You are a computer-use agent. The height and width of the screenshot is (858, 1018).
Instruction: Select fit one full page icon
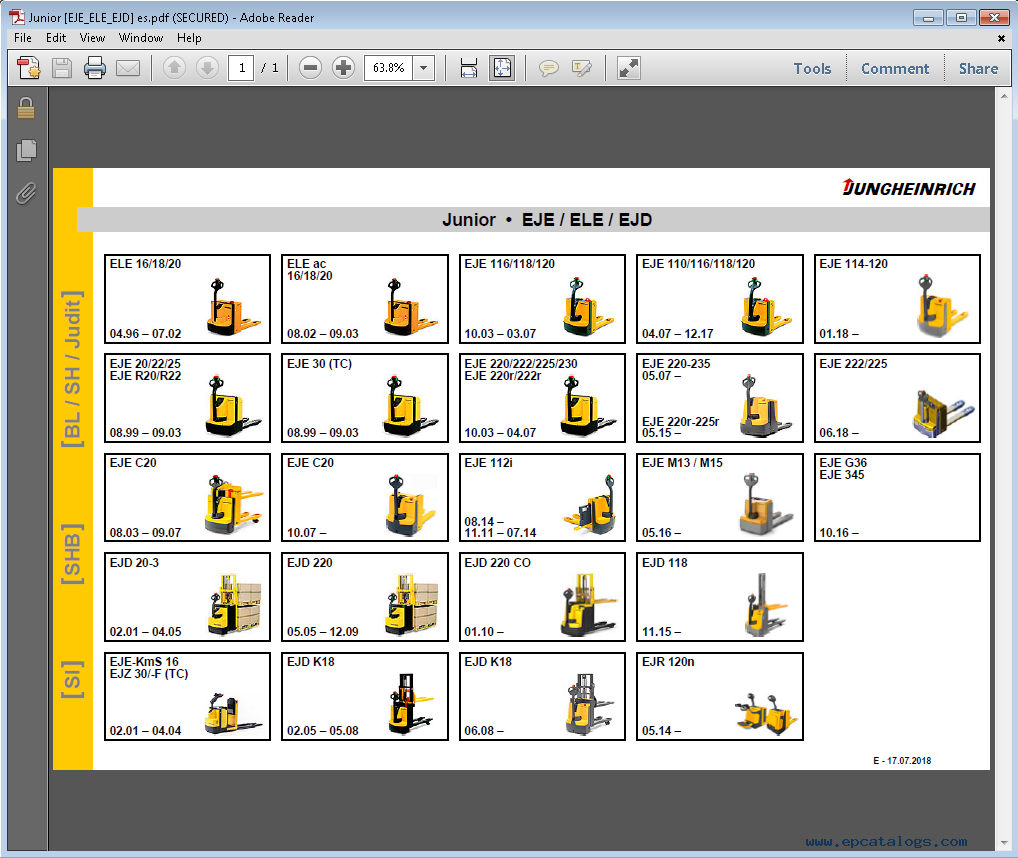tap(503, 67)
